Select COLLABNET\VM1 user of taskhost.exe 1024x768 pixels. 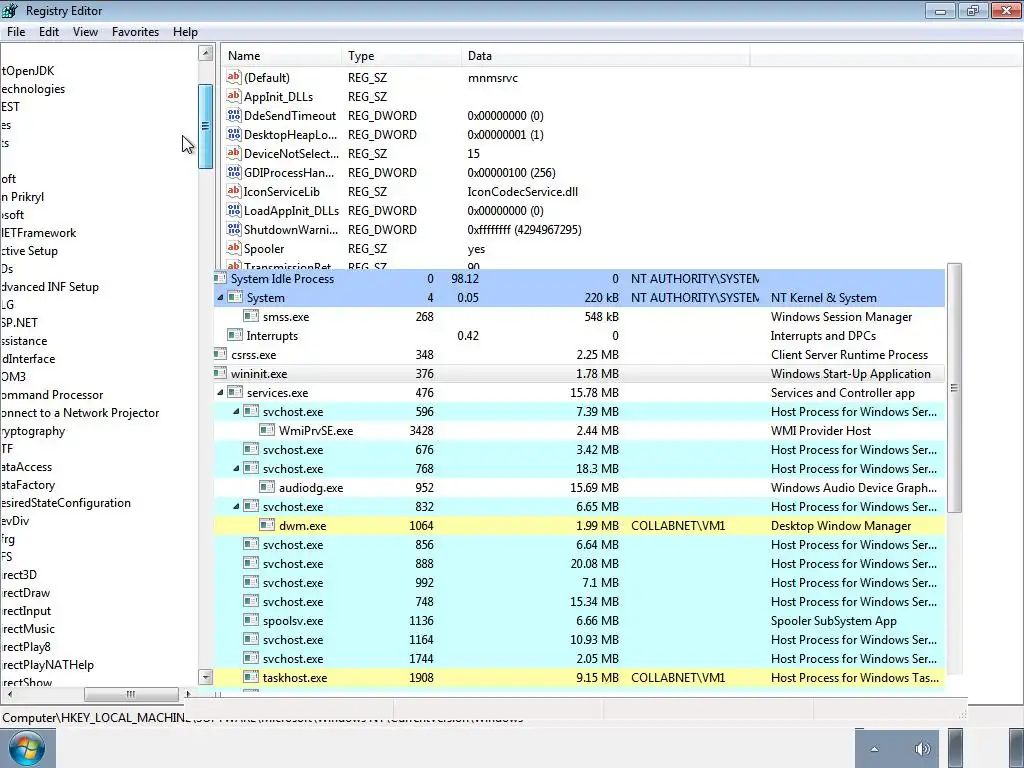pos(678,677)
